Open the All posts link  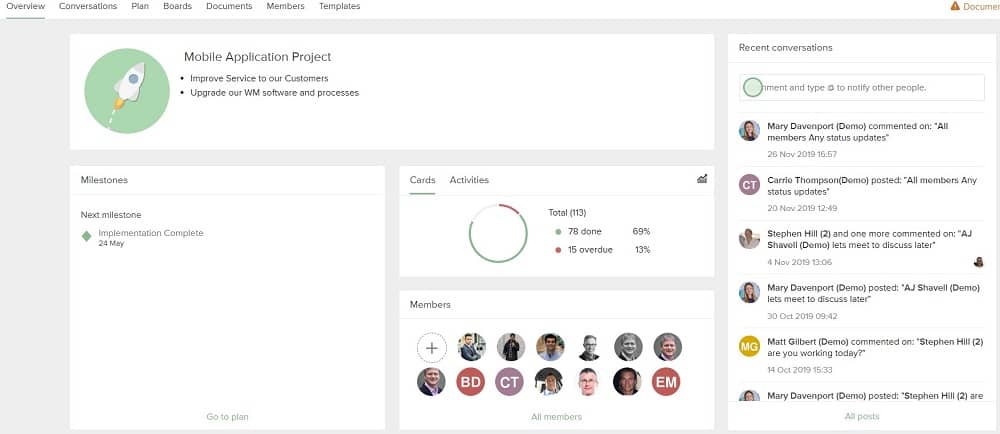[x=862, y=416]
